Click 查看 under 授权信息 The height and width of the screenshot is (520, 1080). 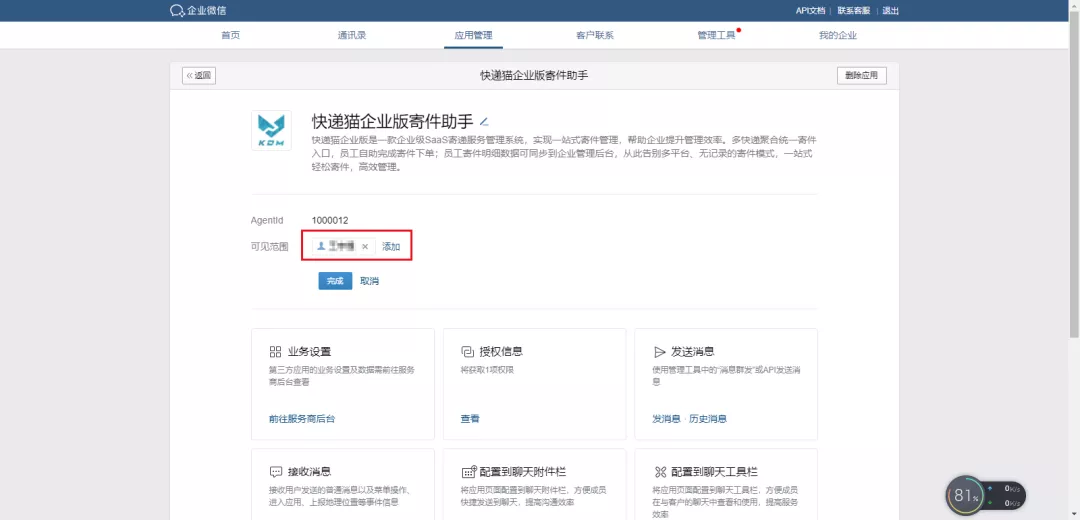point(470,419)
